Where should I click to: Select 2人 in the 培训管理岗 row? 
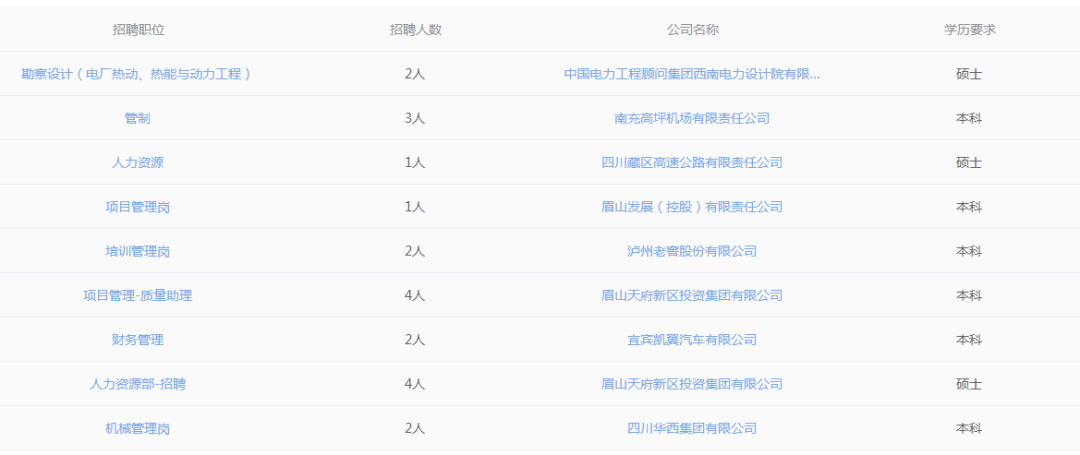(x=415, y=251)
